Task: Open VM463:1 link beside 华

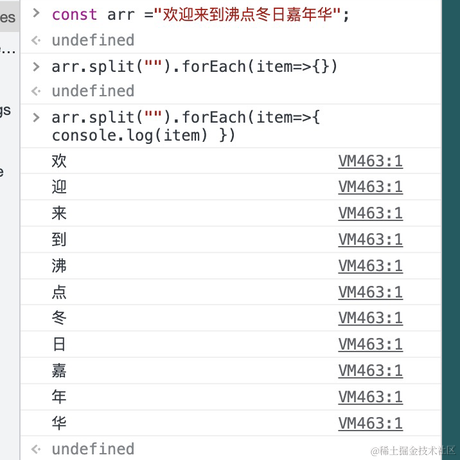Action: pos(370,423)
